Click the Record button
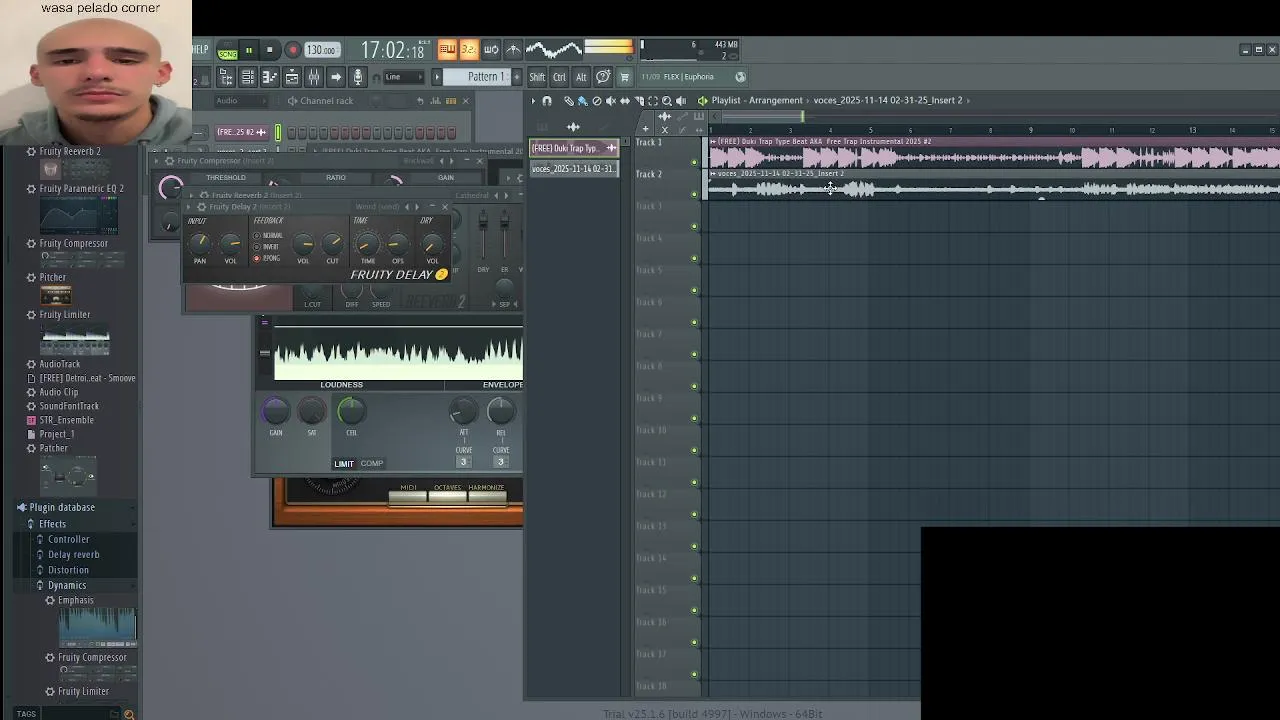This screenshot has height=720, width=1280. (x=293, y=50)
